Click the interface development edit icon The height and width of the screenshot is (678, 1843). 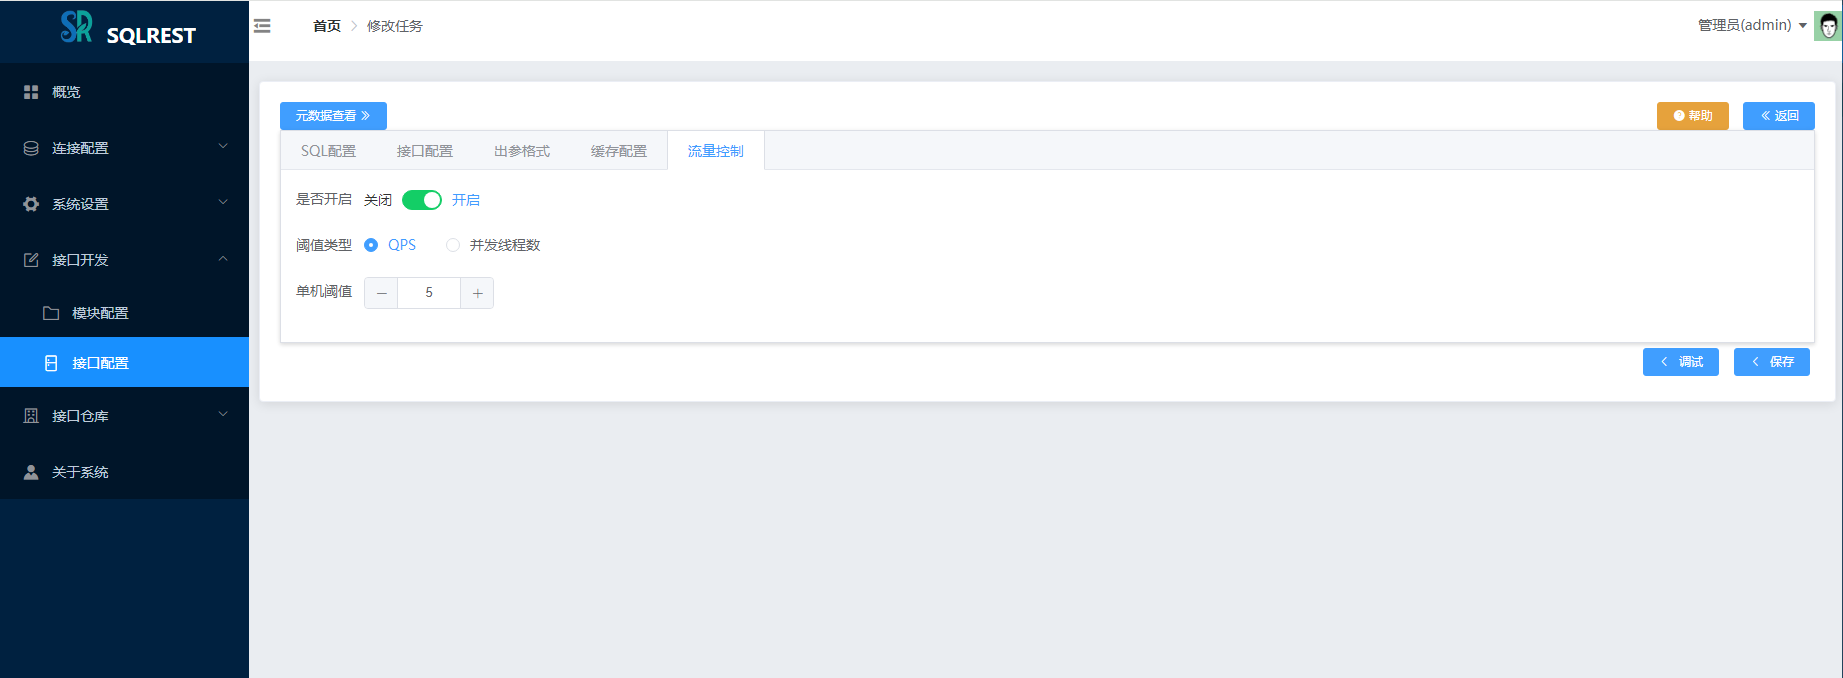pyautogui.click(x=31, y=260)
